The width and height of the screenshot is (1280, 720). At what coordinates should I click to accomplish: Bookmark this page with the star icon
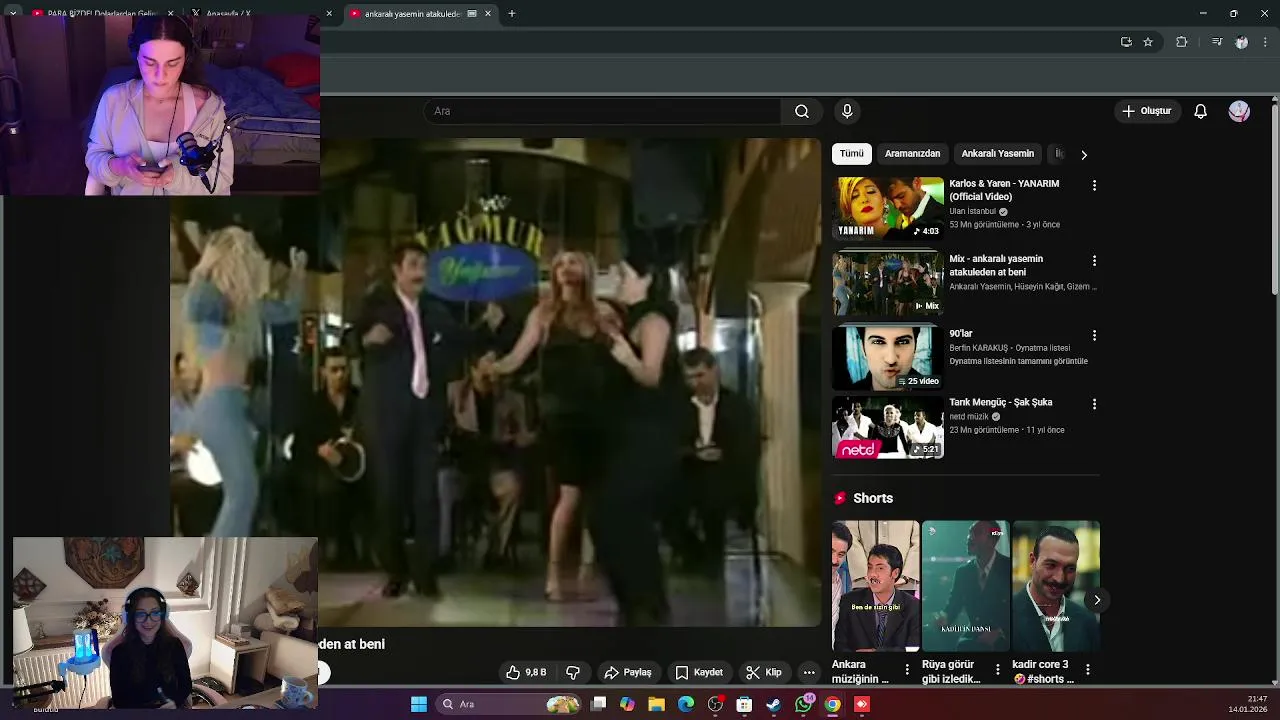point(1148,42)
